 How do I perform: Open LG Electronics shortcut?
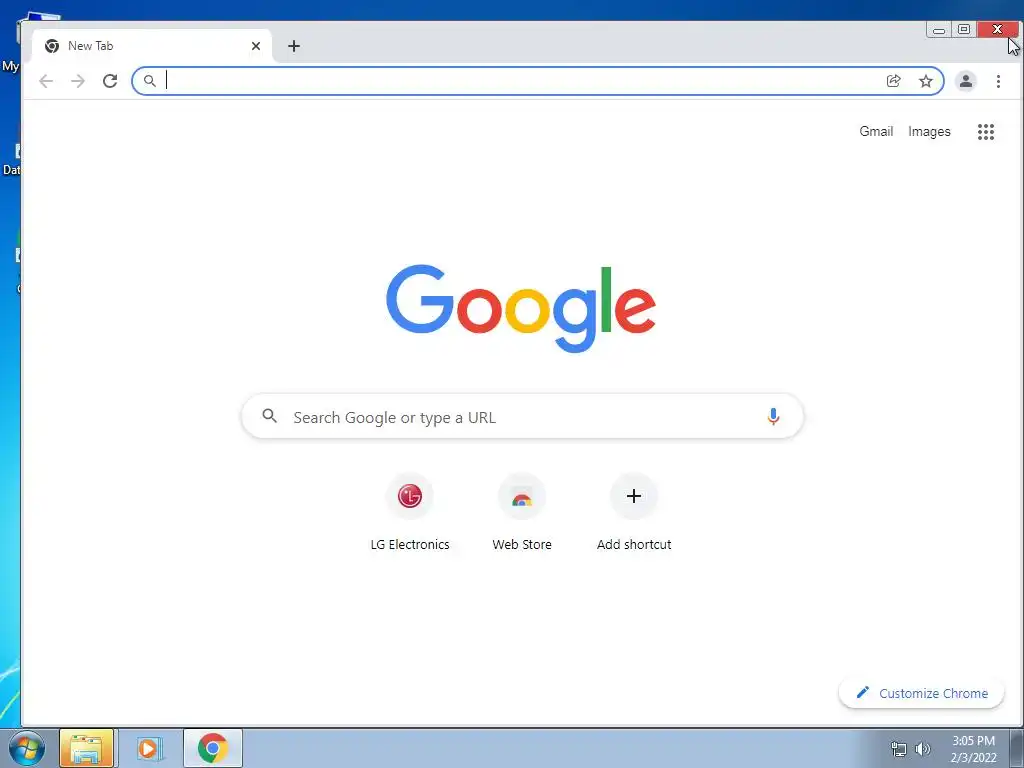pyautogui.click(x=410, y=513)
